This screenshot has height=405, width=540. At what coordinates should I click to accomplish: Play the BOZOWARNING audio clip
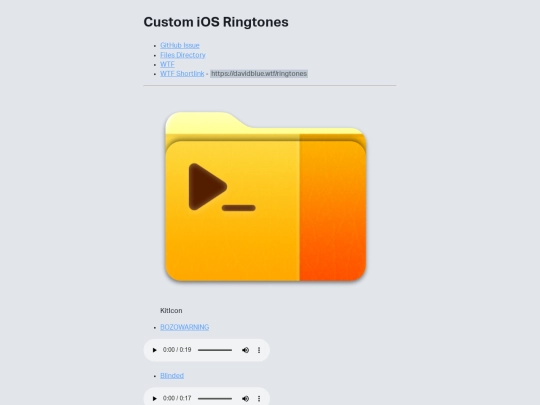click(x=154, y=350)
